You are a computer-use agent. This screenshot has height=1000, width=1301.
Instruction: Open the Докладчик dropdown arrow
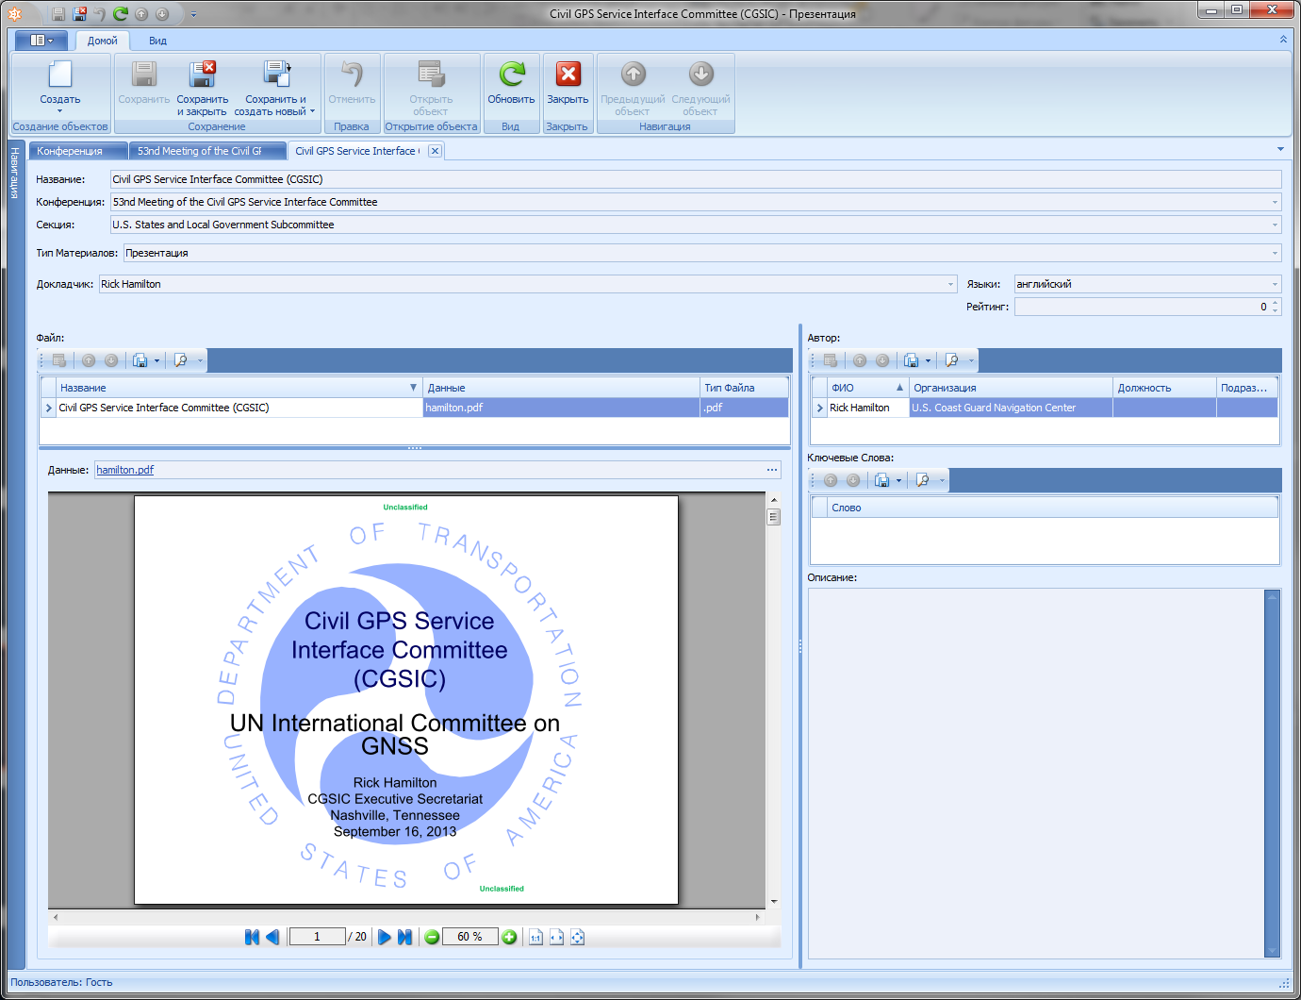coord(950,284)
